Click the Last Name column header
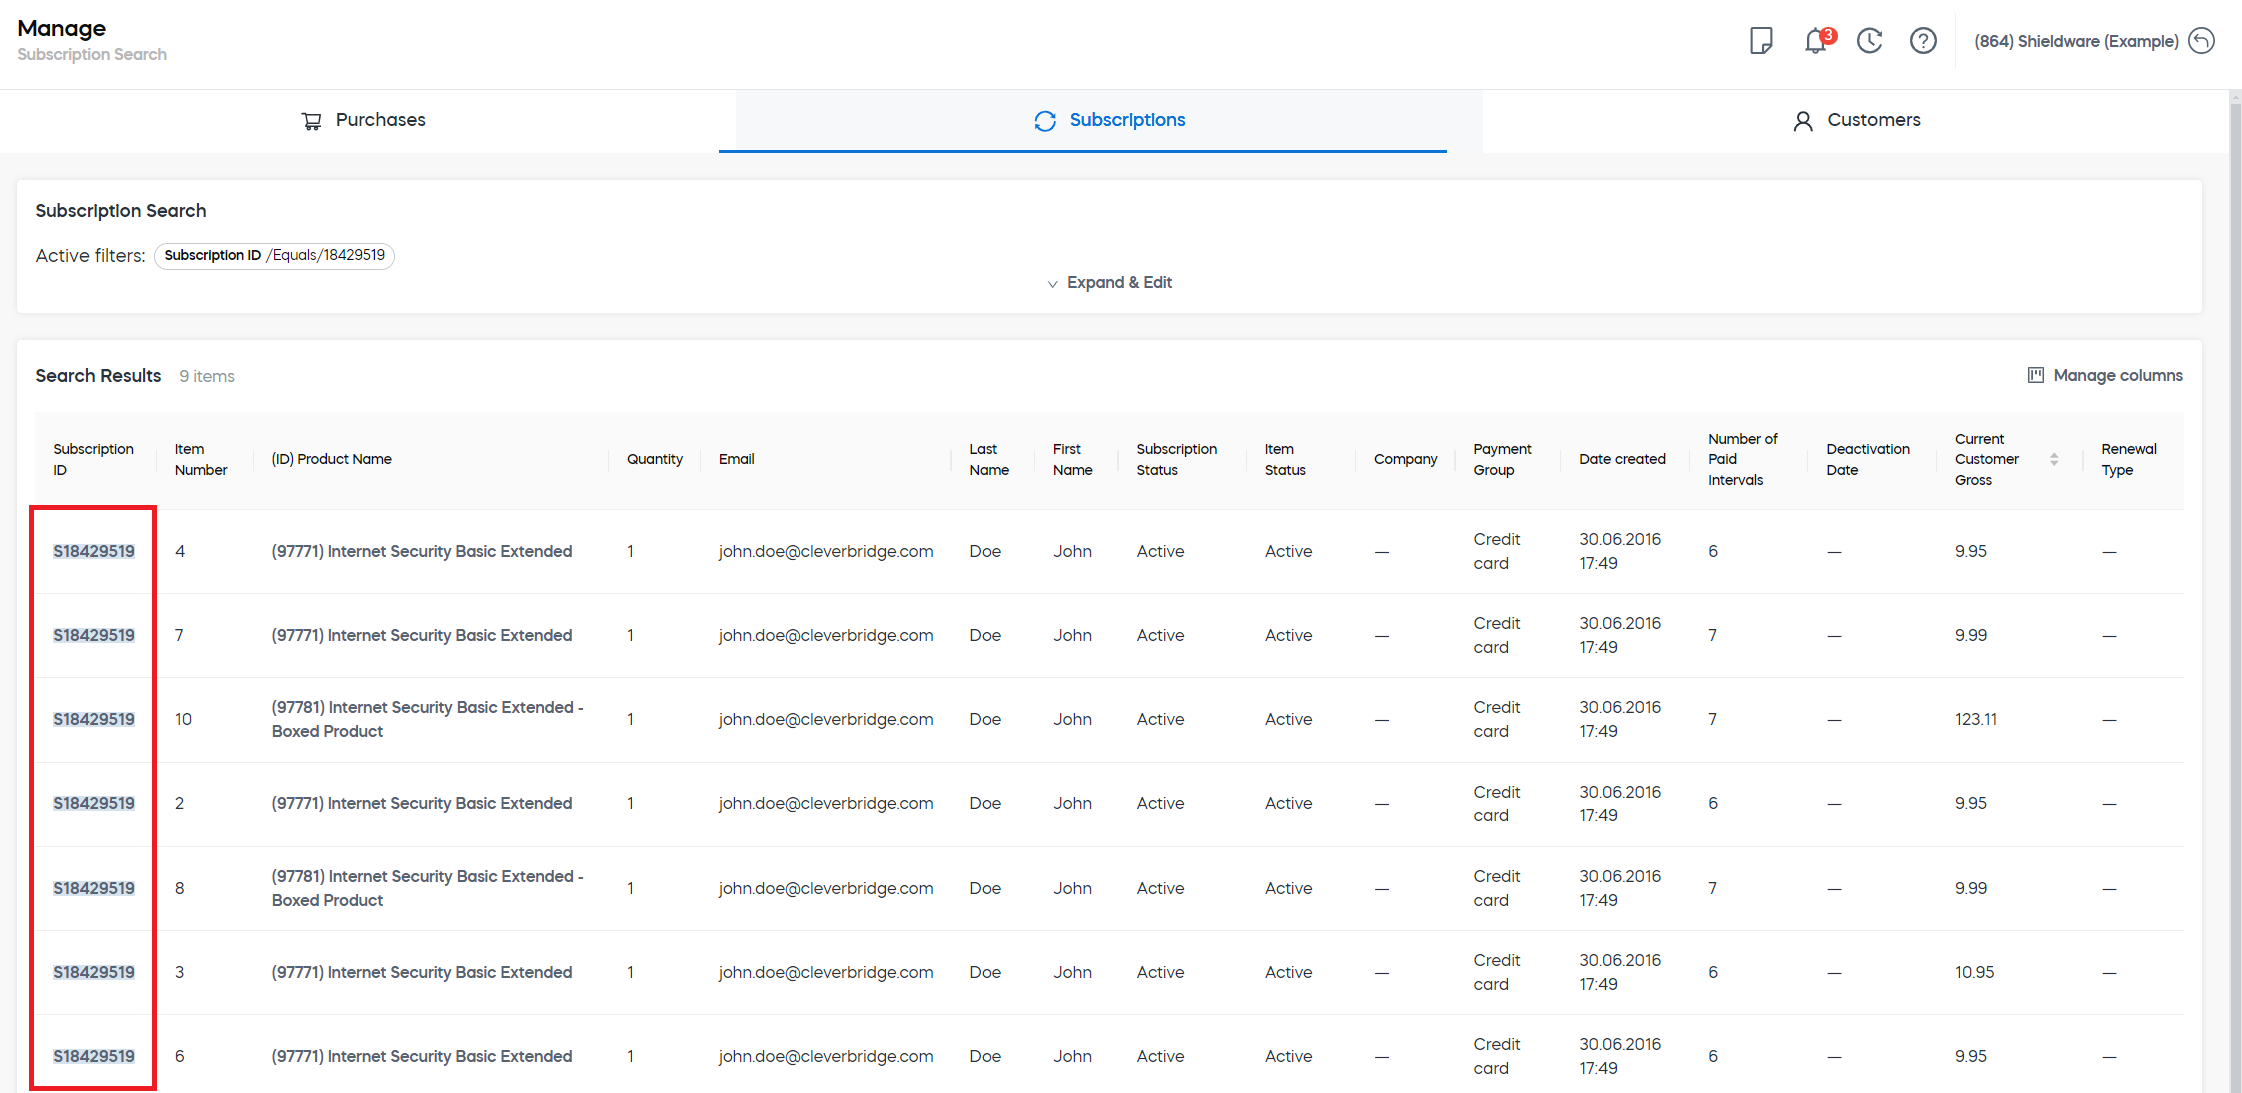Image resolution: width=2242 pixels, height=1093 pixels. 989,459
